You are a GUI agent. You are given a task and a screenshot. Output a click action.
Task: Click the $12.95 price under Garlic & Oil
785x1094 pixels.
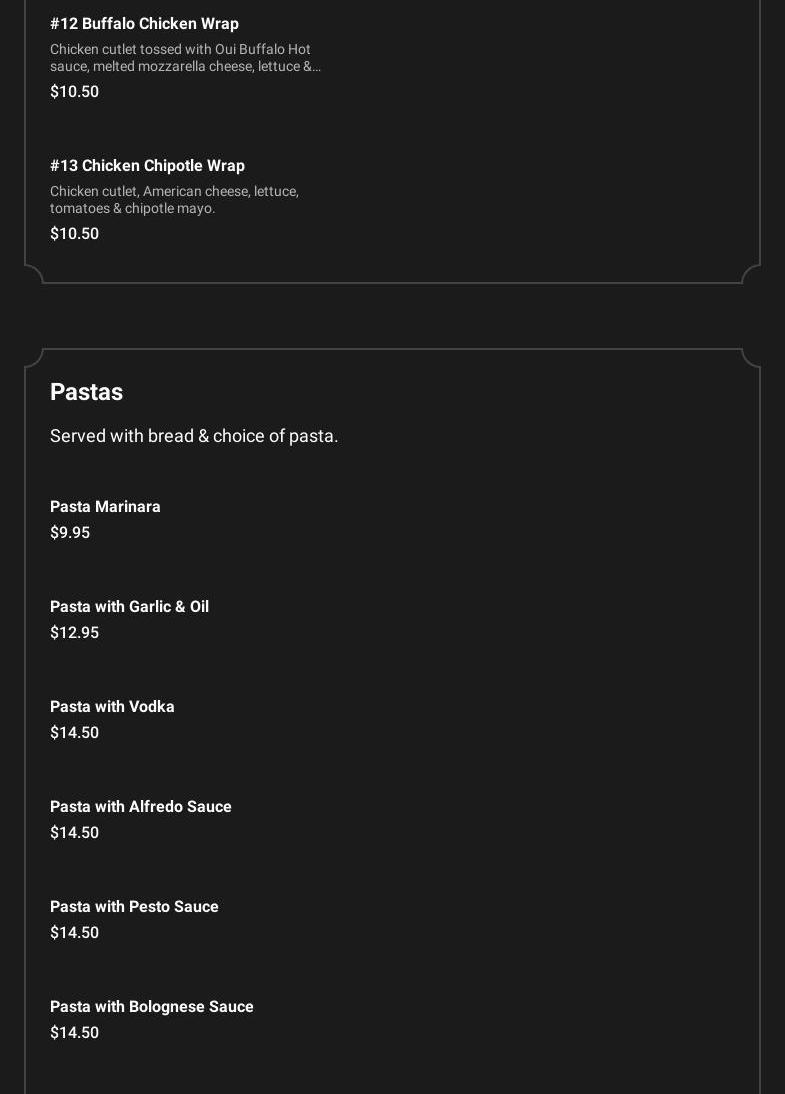click(74, 633)
